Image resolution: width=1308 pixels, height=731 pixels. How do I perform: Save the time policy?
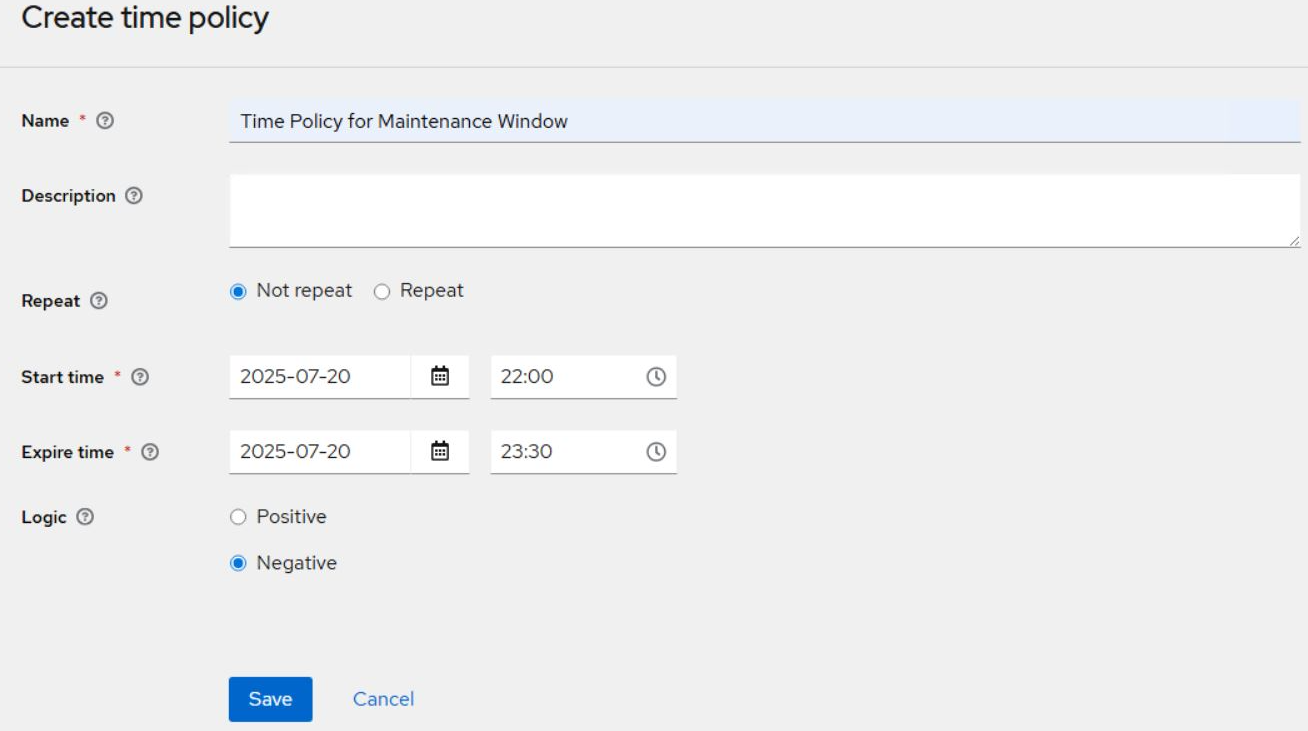click(270, 699)
